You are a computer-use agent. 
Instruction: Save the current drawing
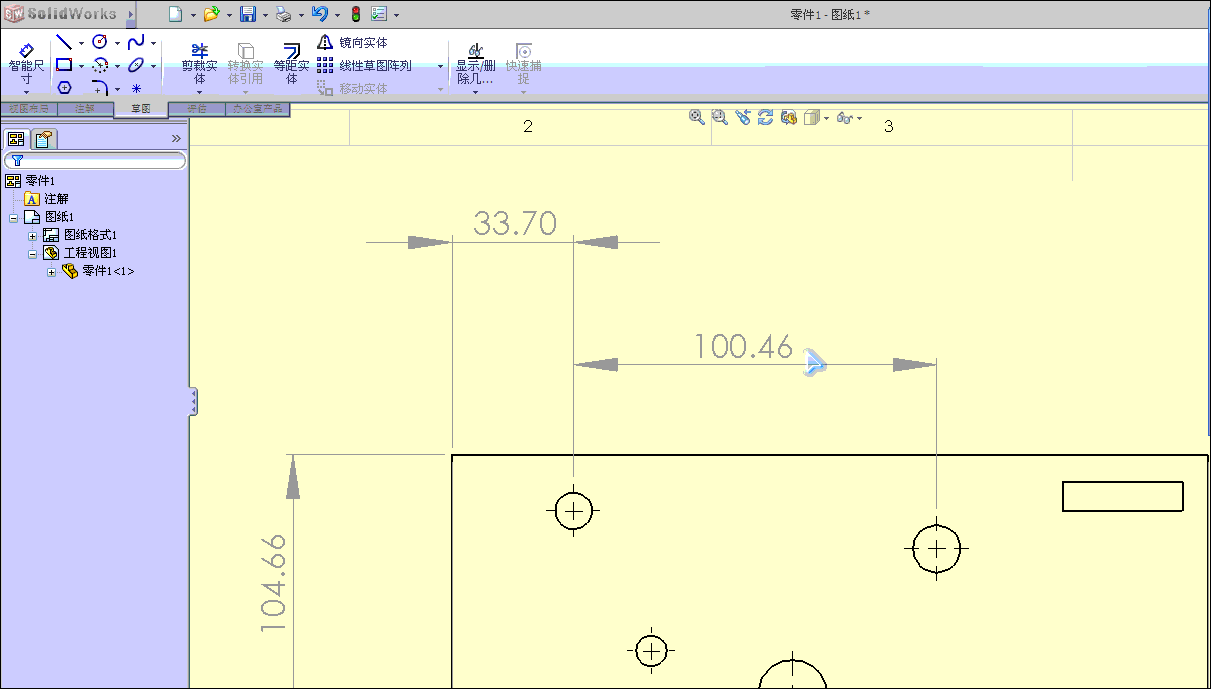click(247, 14)
